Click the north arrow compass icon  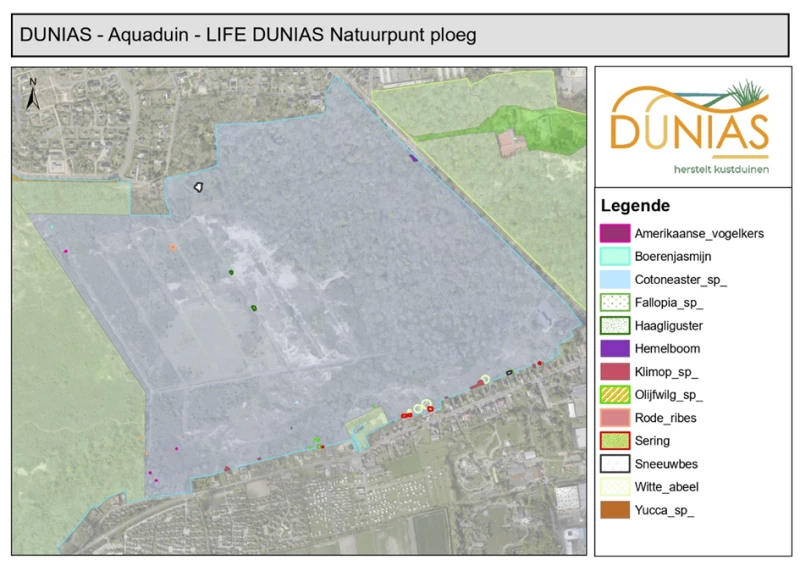[x=33, y=94]
